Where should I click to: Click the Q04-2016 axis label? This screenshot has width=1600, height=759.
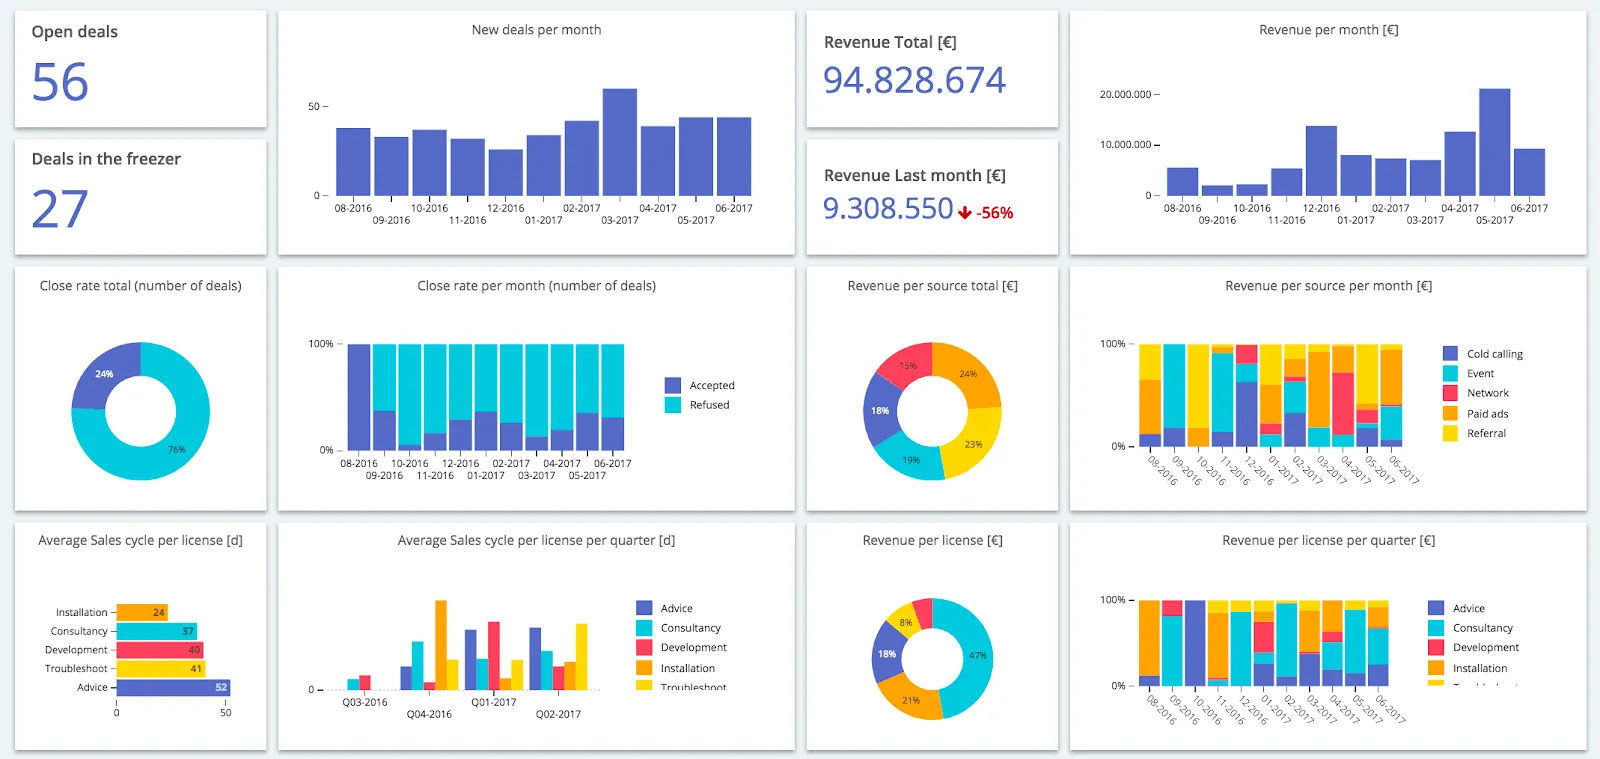click(x=429, y=714)
